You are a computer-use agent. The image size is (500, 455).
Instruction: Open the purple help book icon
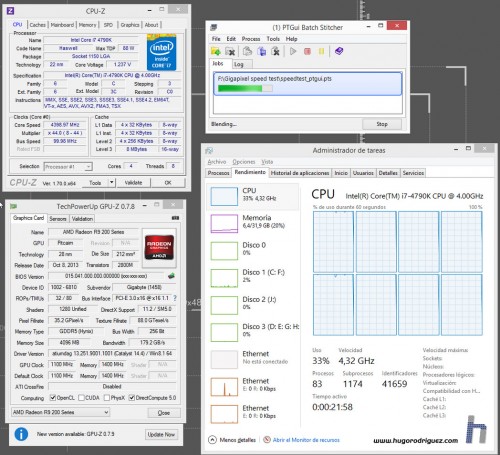click(x=339, y=51)
